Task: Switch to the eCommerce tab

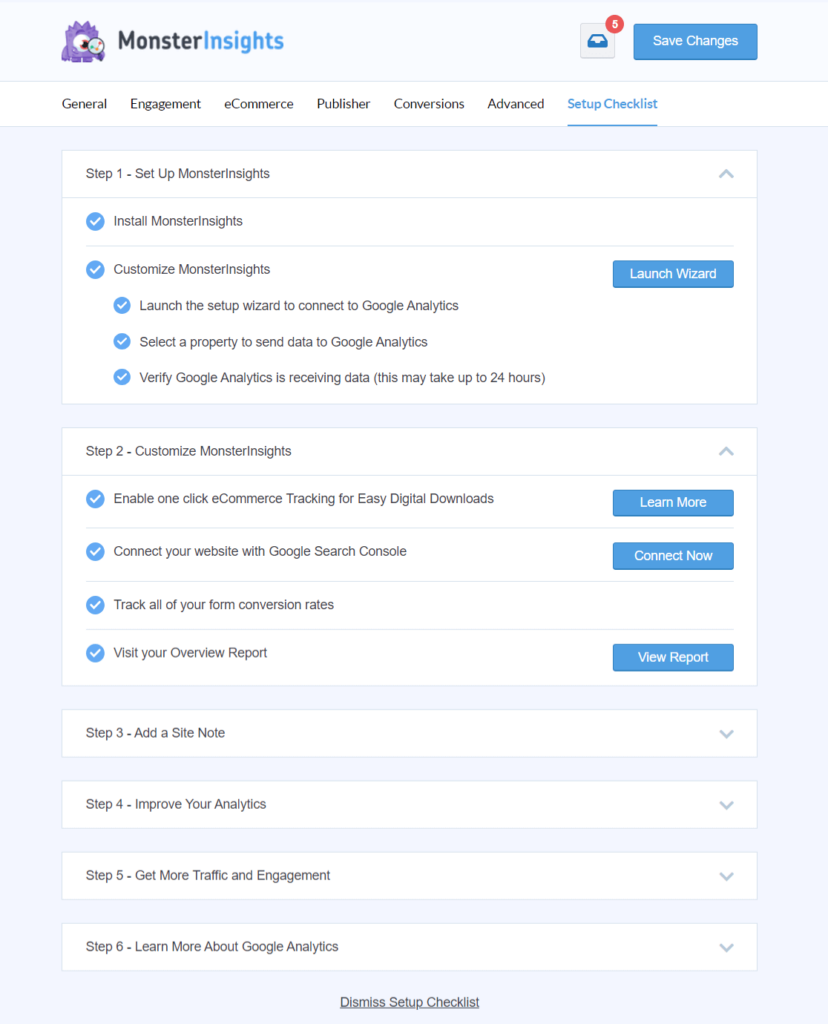Action: pyautogui.click(x=258, y=103)
